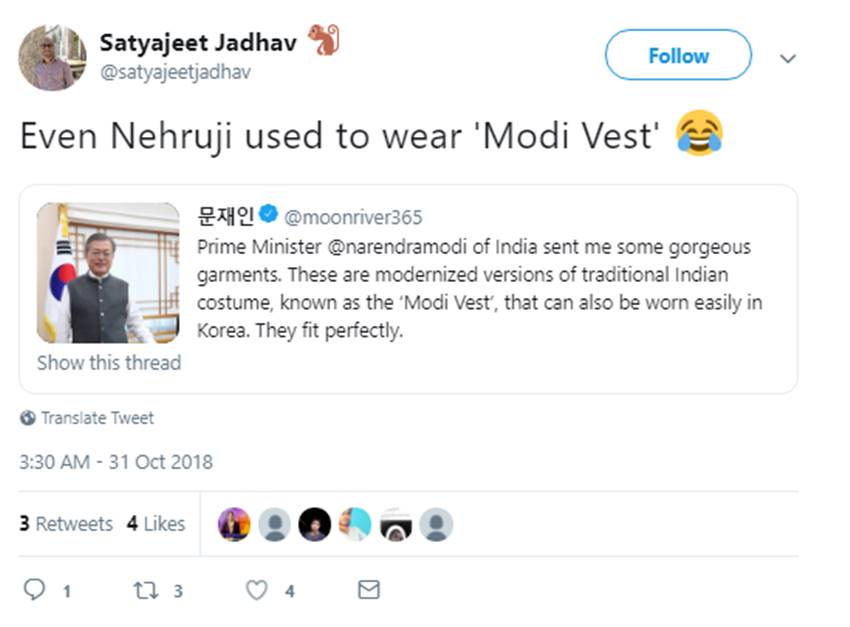Viewport: 850px width, 627px height.
Task: Click the retweet arrows icon
Action: coord(146,590)
